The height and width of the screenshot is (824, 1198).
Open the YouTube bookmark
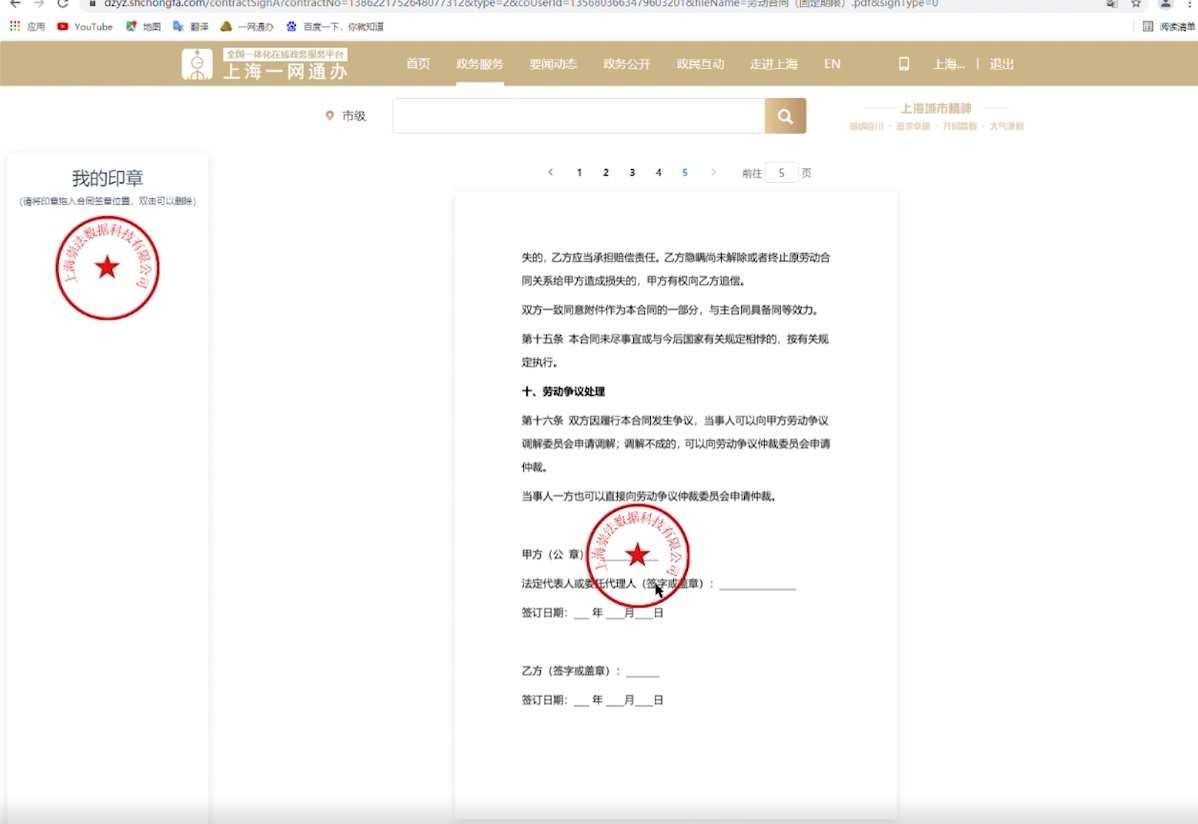[x=85, y=27]
